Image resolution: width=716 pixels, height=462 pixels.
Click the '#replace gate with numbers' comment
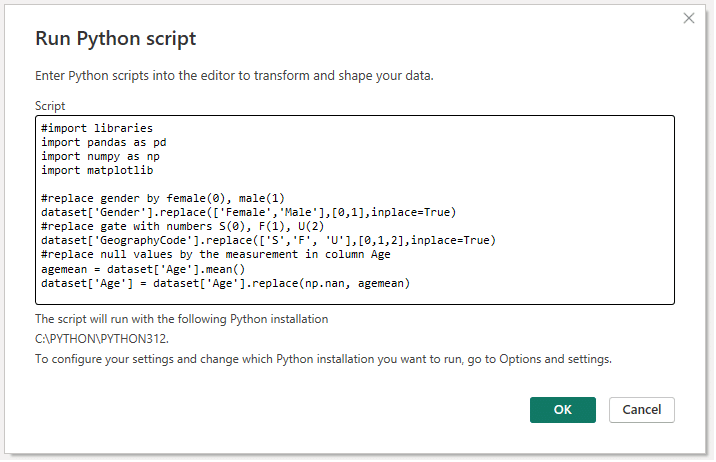[x=183, y=226]
